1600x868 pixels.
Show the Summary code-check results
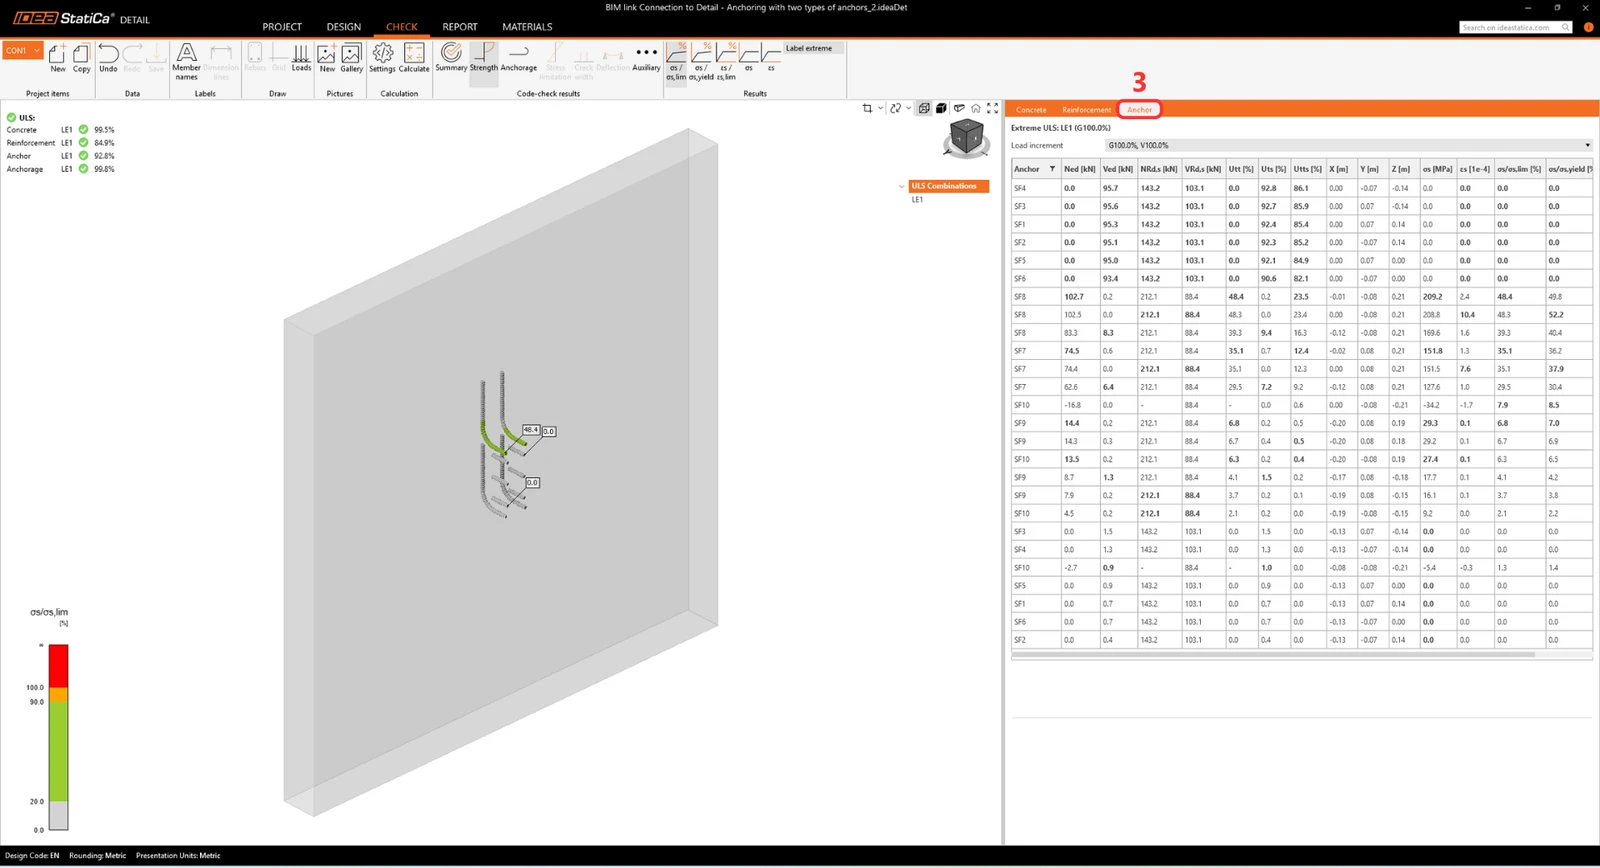pyautogui.click(x=451, y=57)
